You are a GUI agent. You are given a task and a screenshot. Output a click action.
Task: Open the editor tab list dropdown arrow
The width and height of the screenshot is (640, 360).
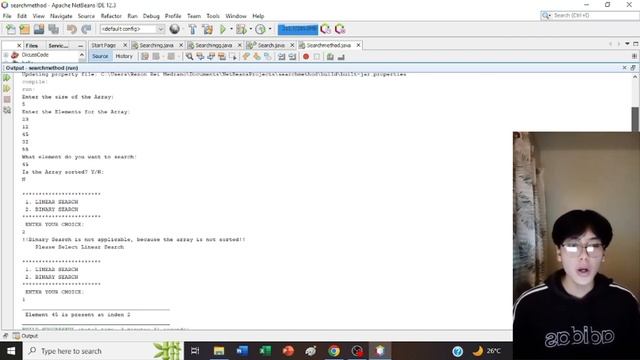coord(627,44)
